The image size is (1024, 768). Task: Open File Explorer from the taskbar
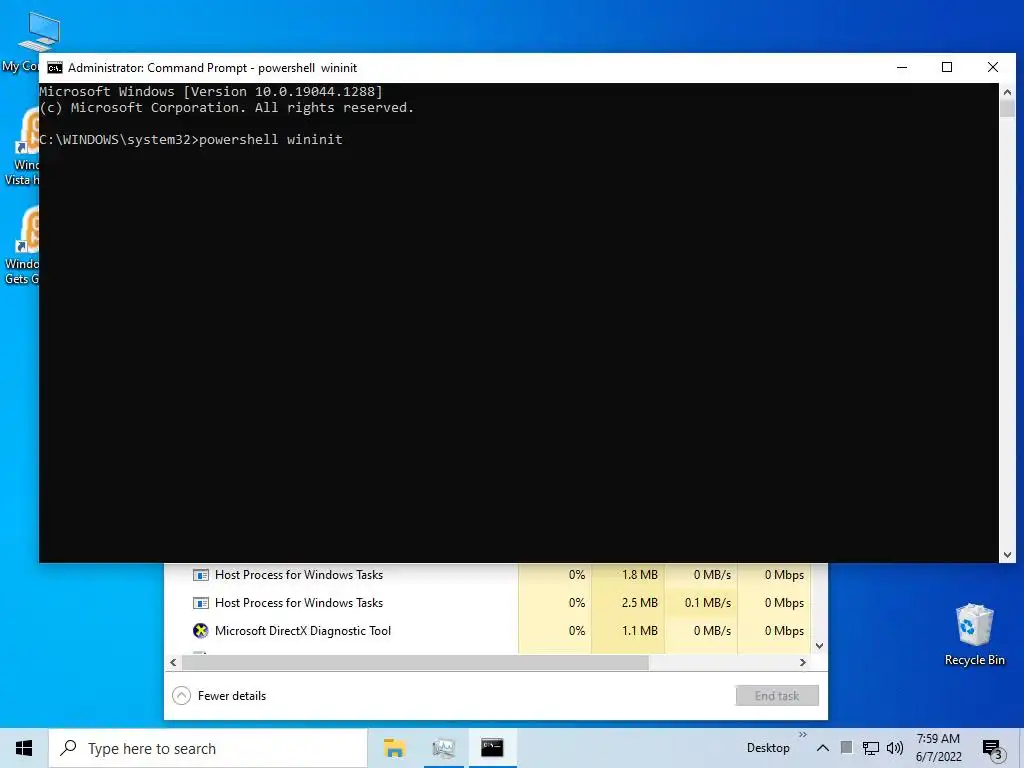[394, 748]
